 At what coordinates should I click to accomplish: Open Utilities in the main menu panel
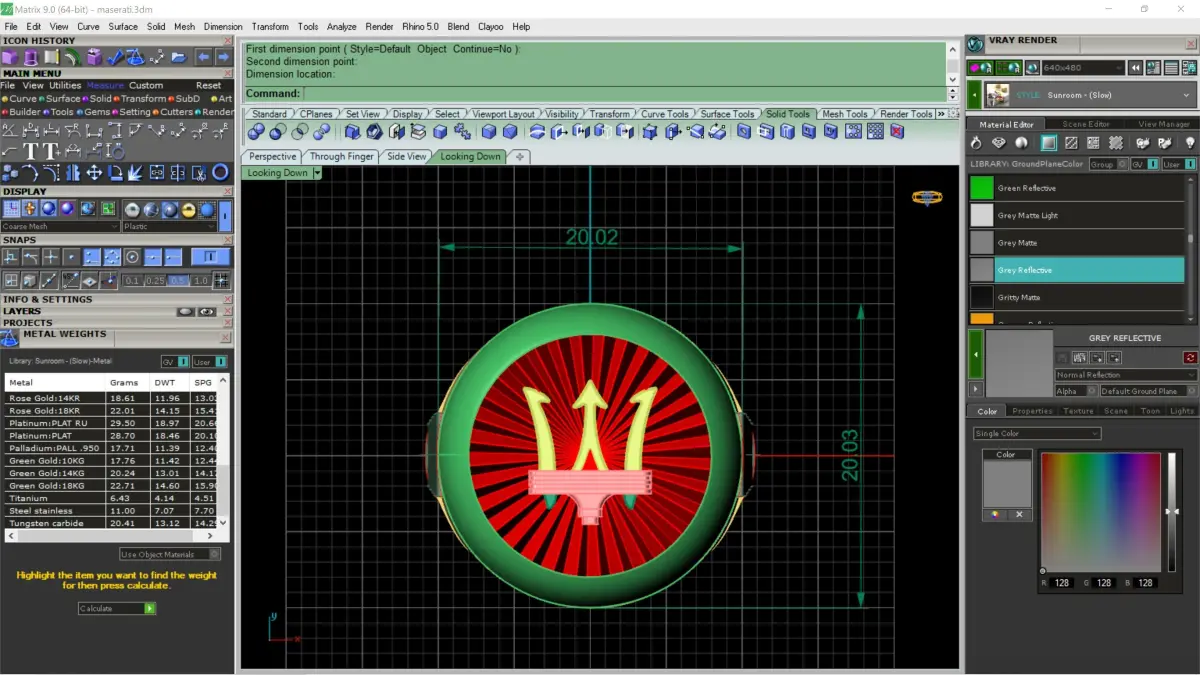(x=65, y=86)
